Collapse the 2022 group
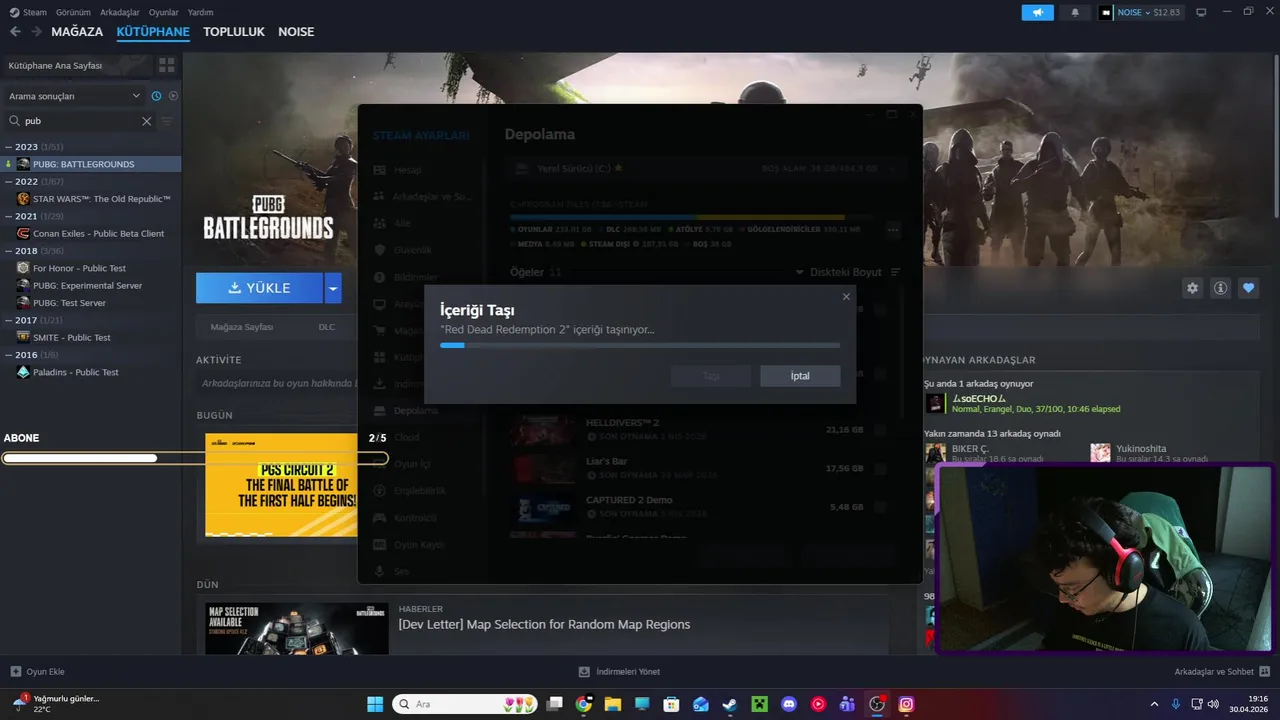Image resolution: width=1280 pixels, height=720 pixels. (x=9, y=182)
